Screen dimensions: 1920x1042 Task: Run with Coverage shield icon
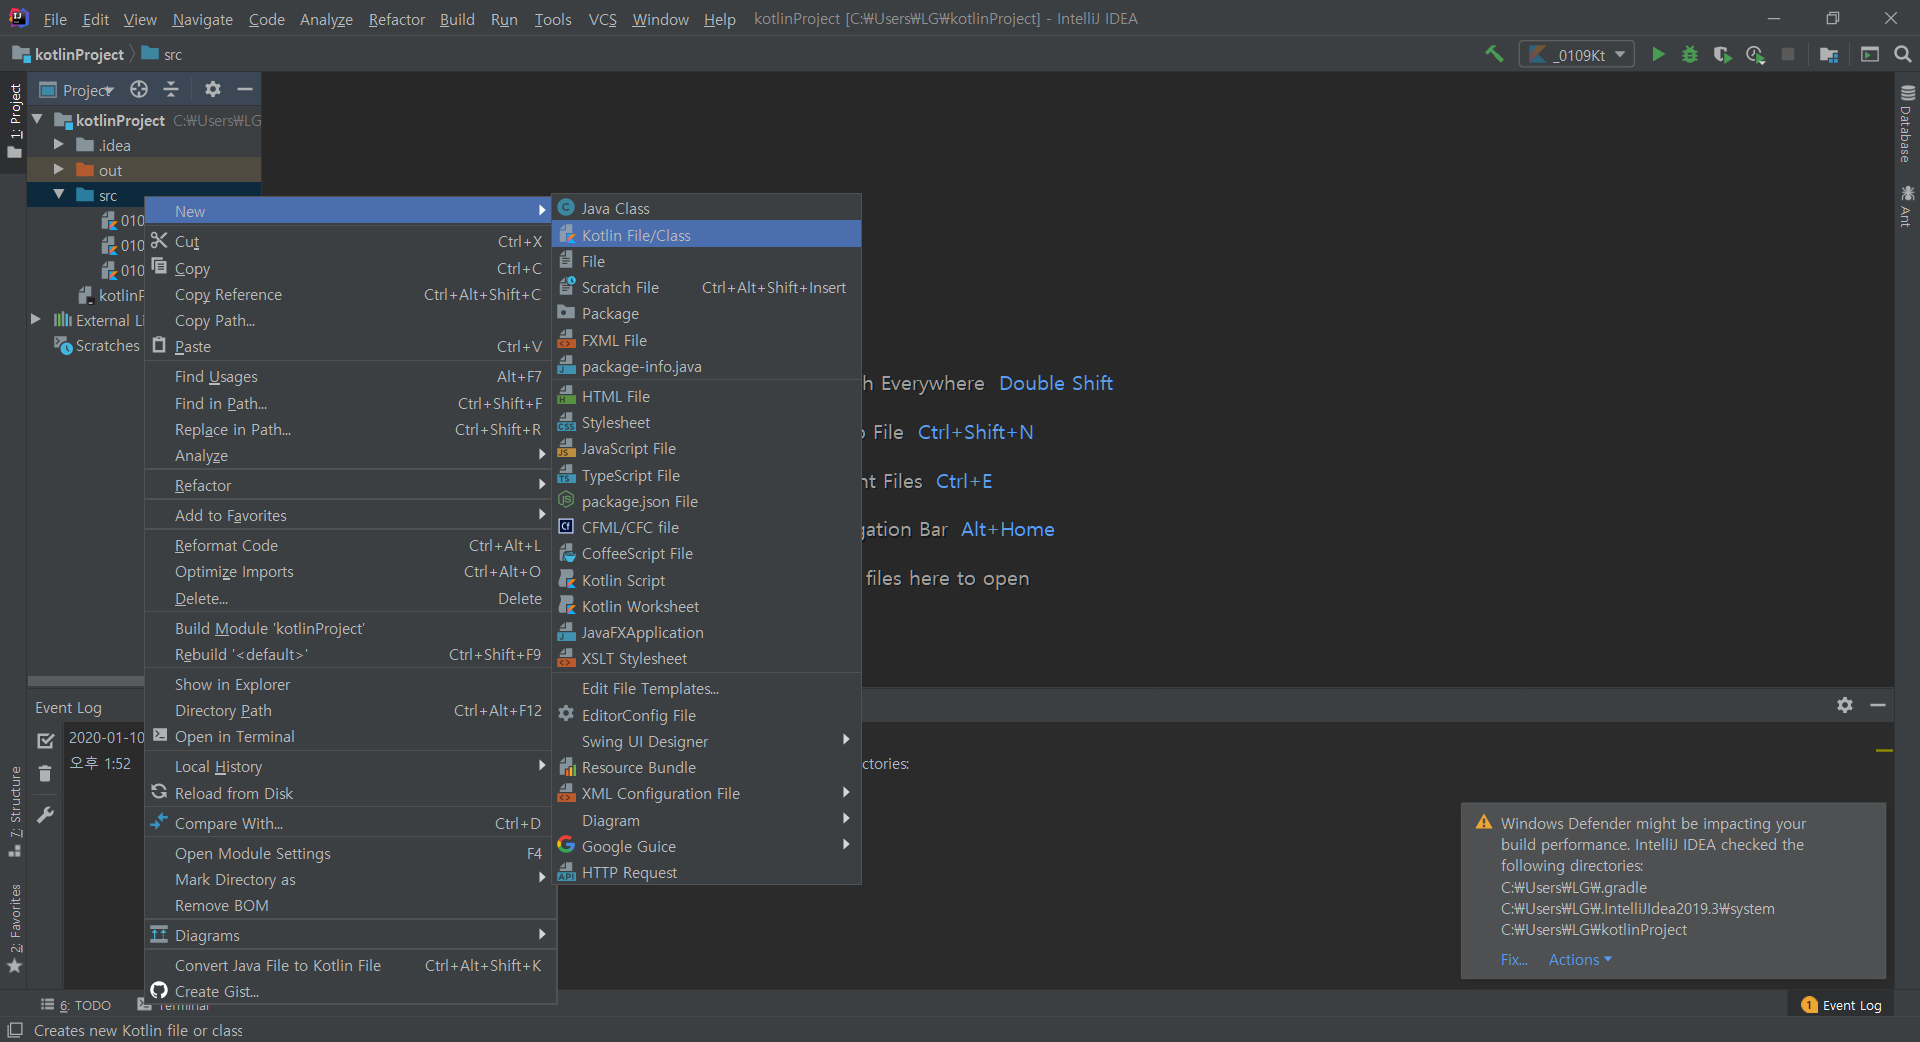point(1722,54)
